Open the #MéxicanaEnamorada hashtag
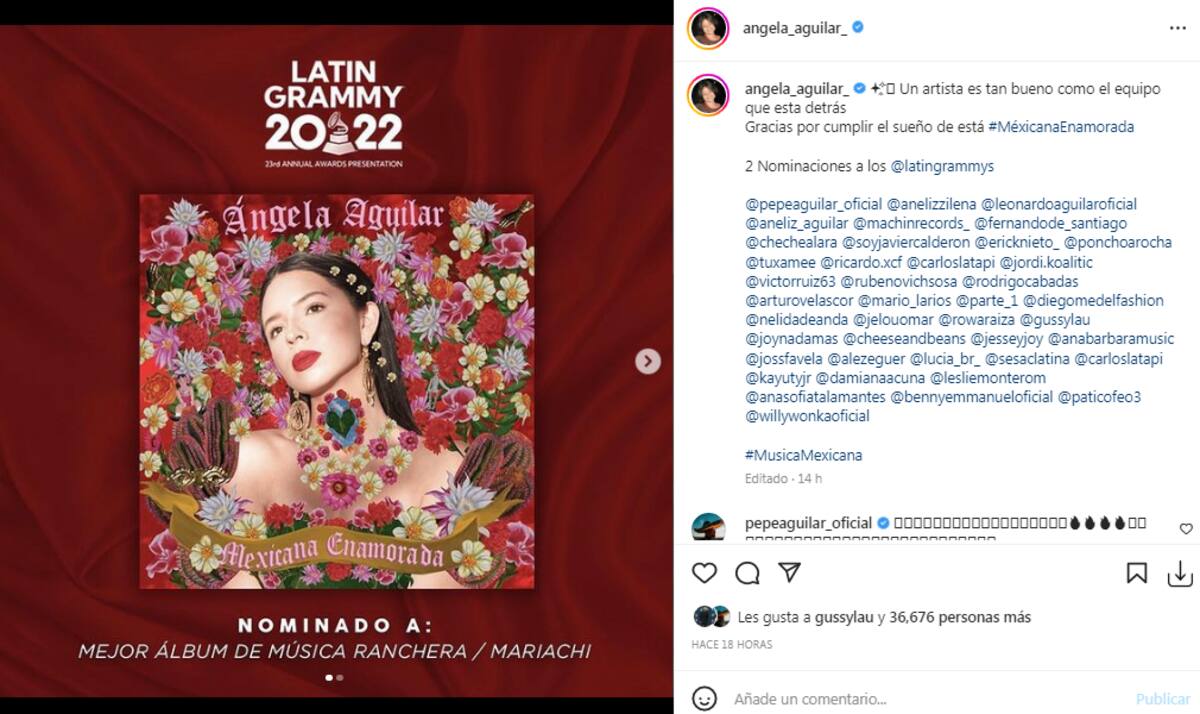 tap(1061, 127)
